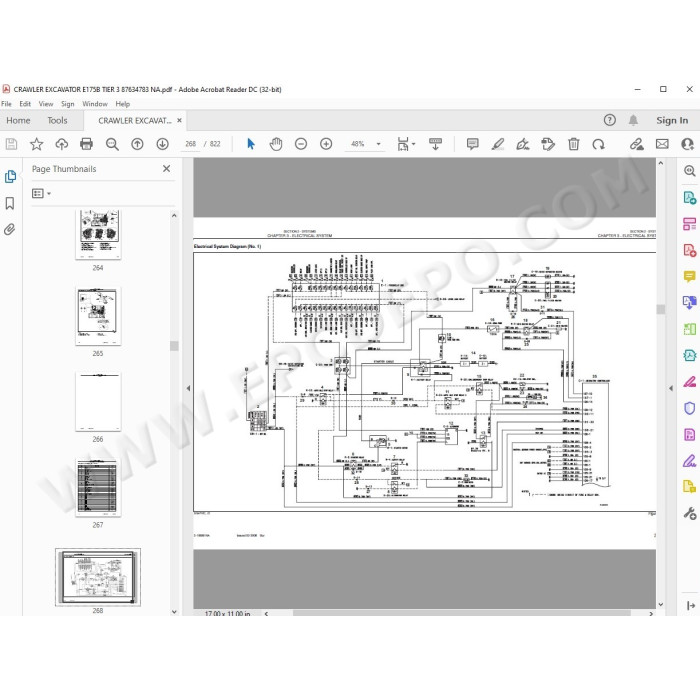The height and width of the screenshot is (700, 700).
Task: Add the star bookmark to favorites
Action: (x=36, y=144)
